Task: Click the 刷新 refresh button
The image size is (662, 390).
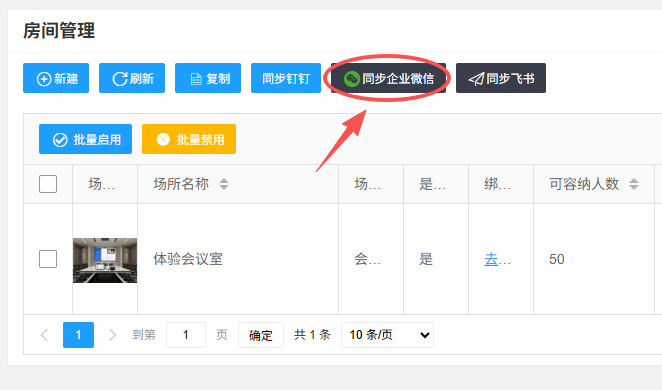Action: (132, 78)
